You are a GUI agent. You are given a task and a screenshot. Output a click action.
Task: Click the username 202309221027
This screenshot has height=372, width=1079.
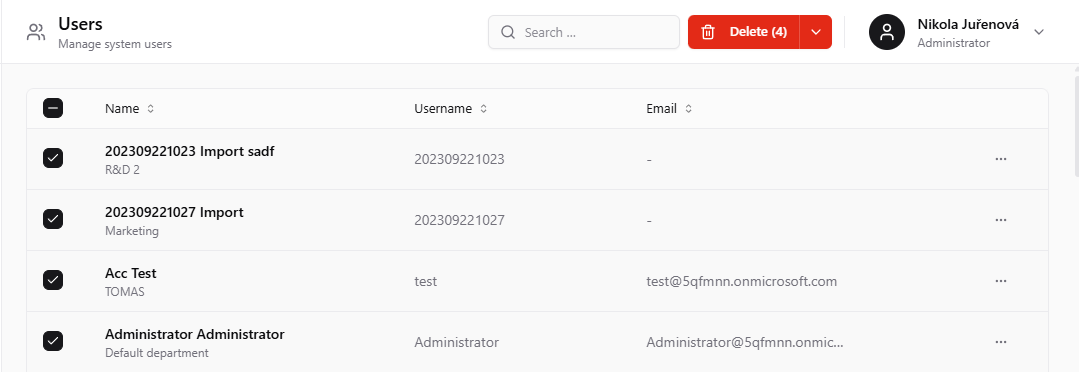(459, 220)
